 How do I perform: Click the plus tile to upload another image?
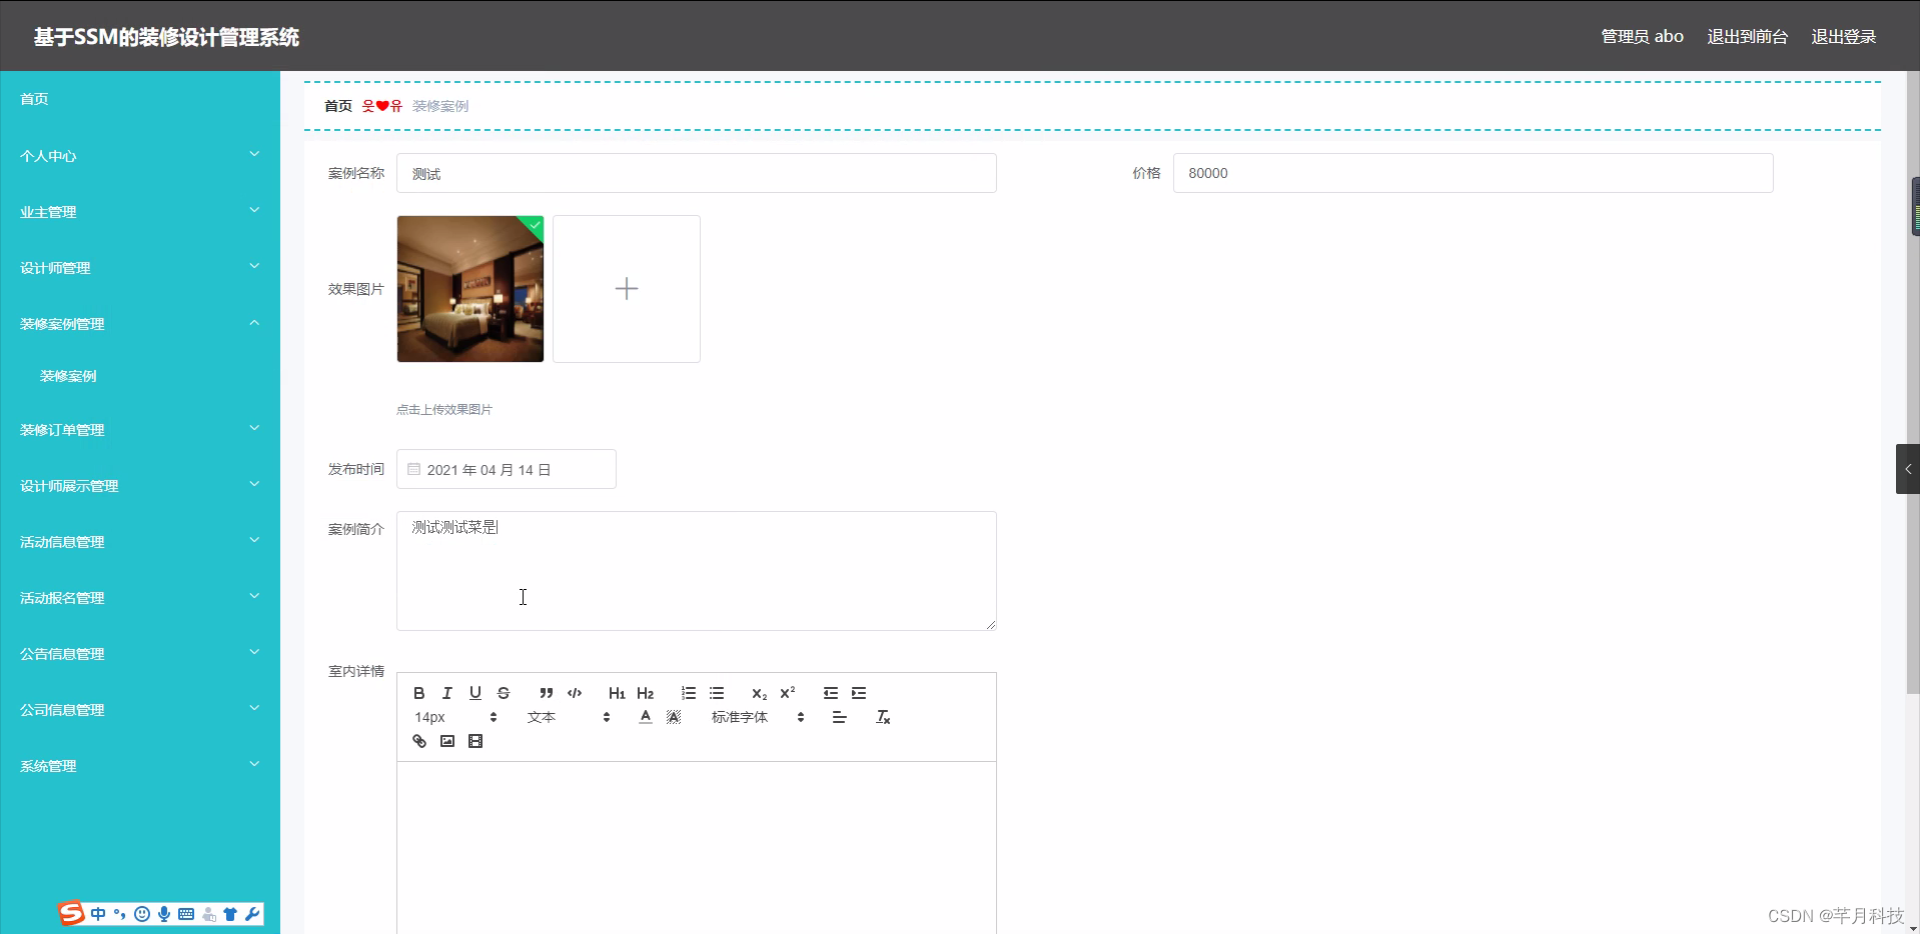click(x=626, y=289)
